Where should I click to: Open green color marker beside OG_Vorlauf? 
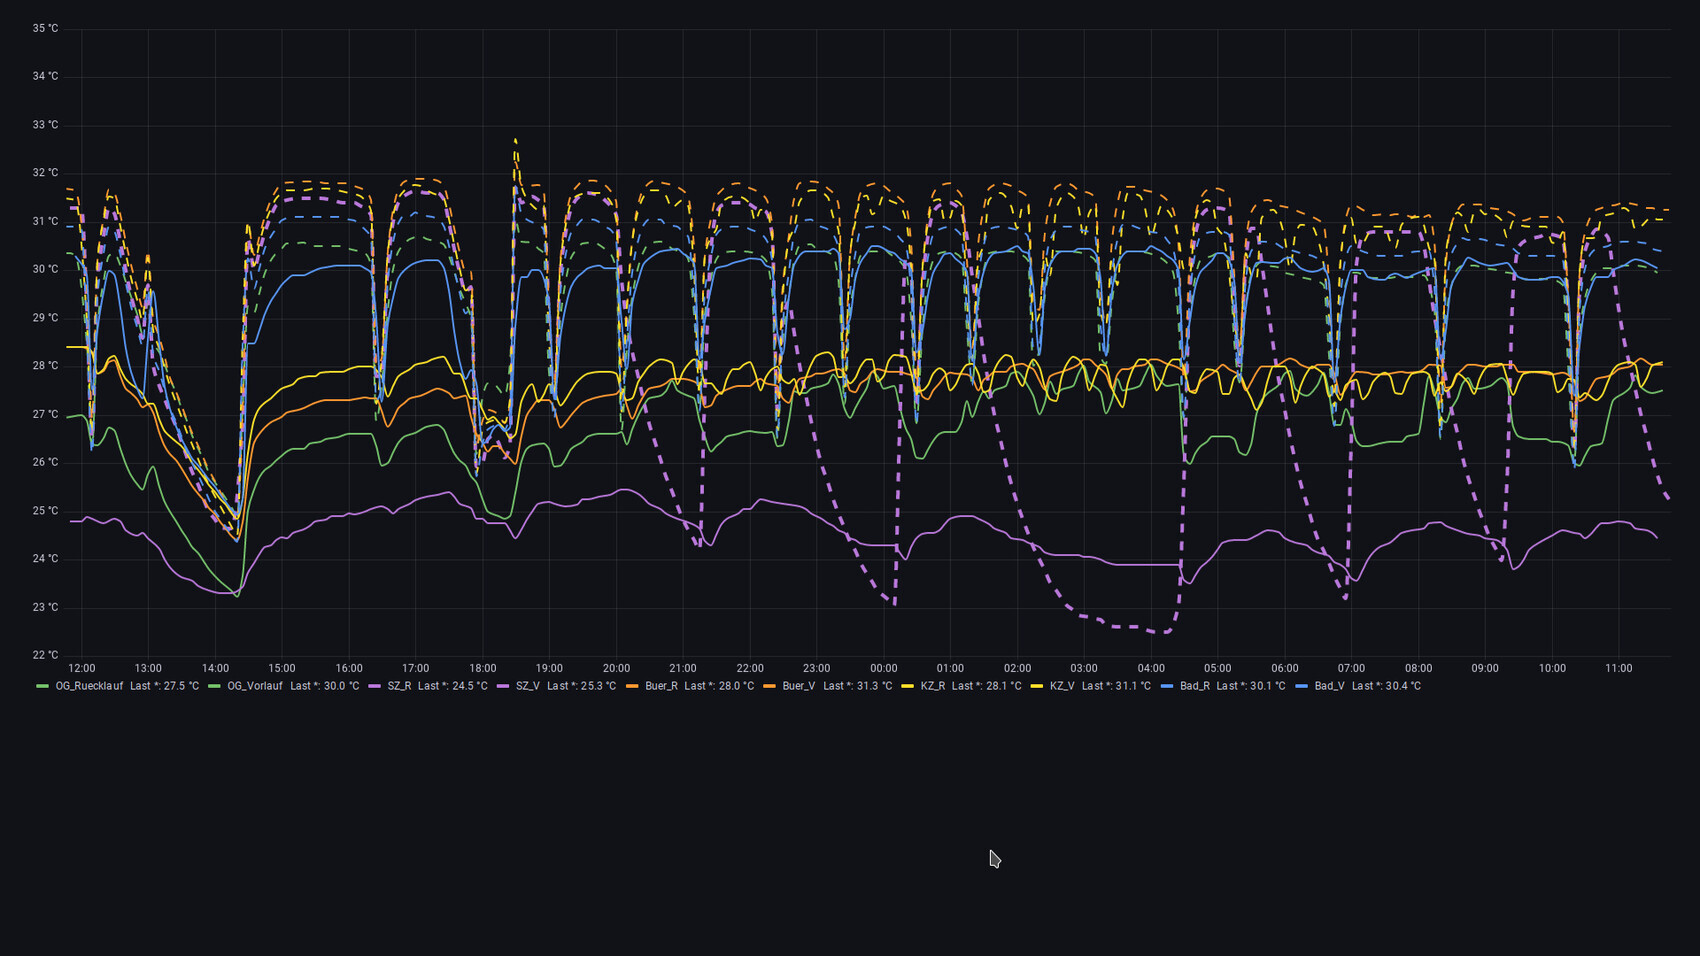tap(214, 686)
